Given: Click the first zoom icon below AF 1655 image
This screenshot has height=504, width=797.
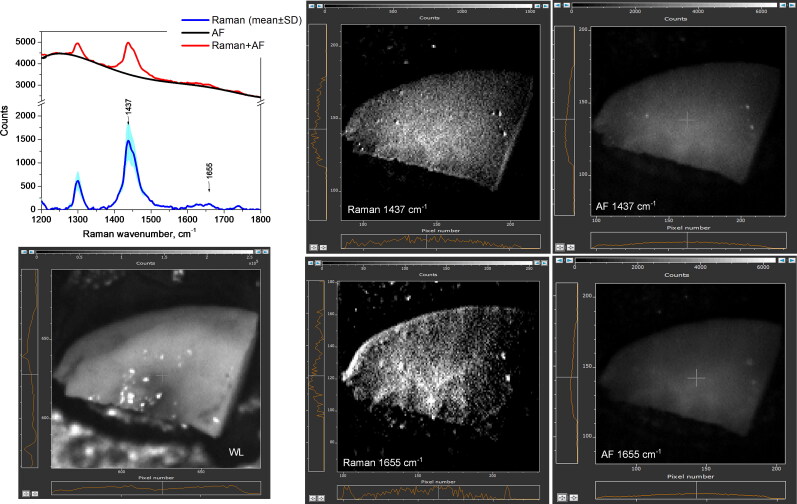Looking at the screenshot, I should pos(562,497).
